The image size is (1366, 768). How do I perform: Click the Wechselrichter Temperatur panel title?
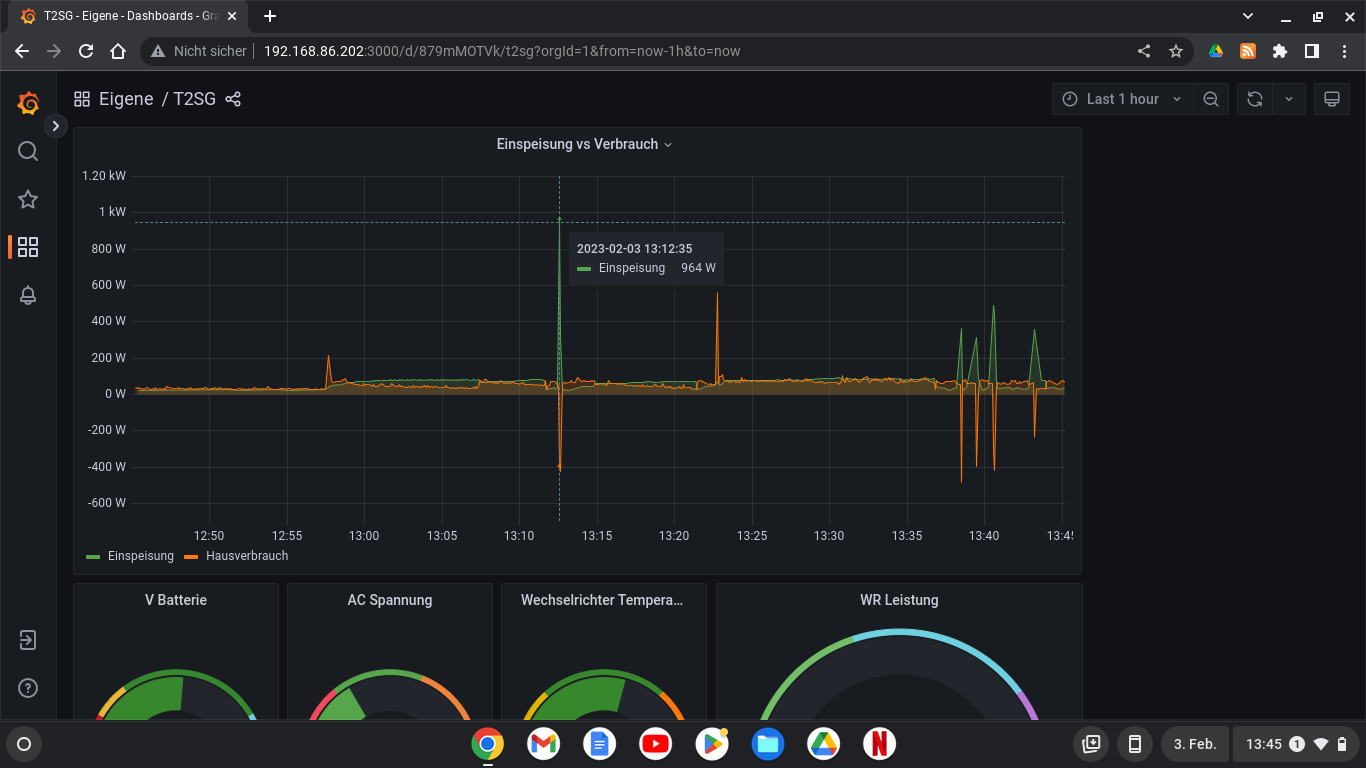pyautogui.click(x=603, y=600)
